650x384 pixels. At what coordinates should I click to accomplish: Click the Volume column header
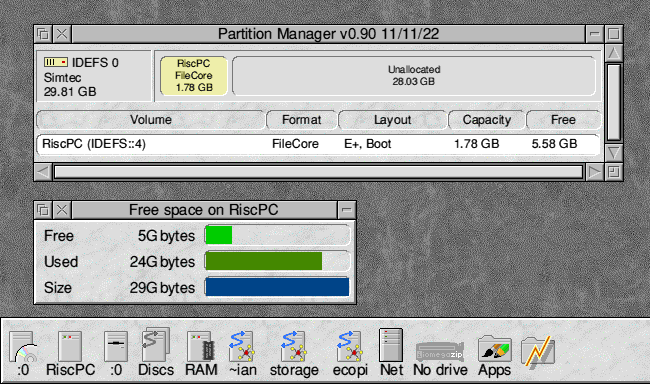coord(150,120)
